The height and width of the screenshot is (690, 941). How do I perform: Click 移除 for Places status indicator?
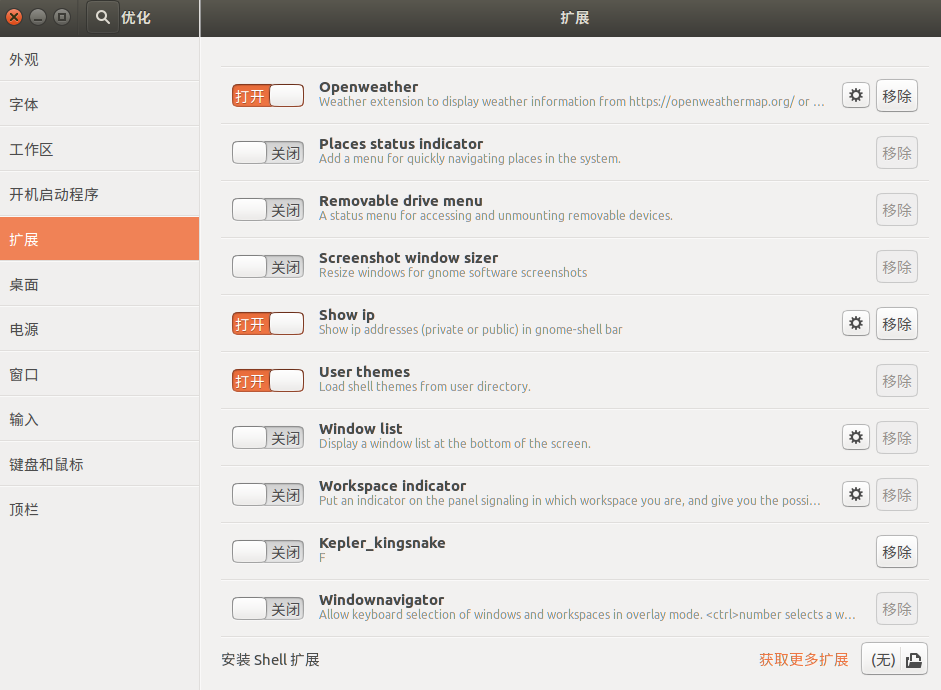[897, 152]
